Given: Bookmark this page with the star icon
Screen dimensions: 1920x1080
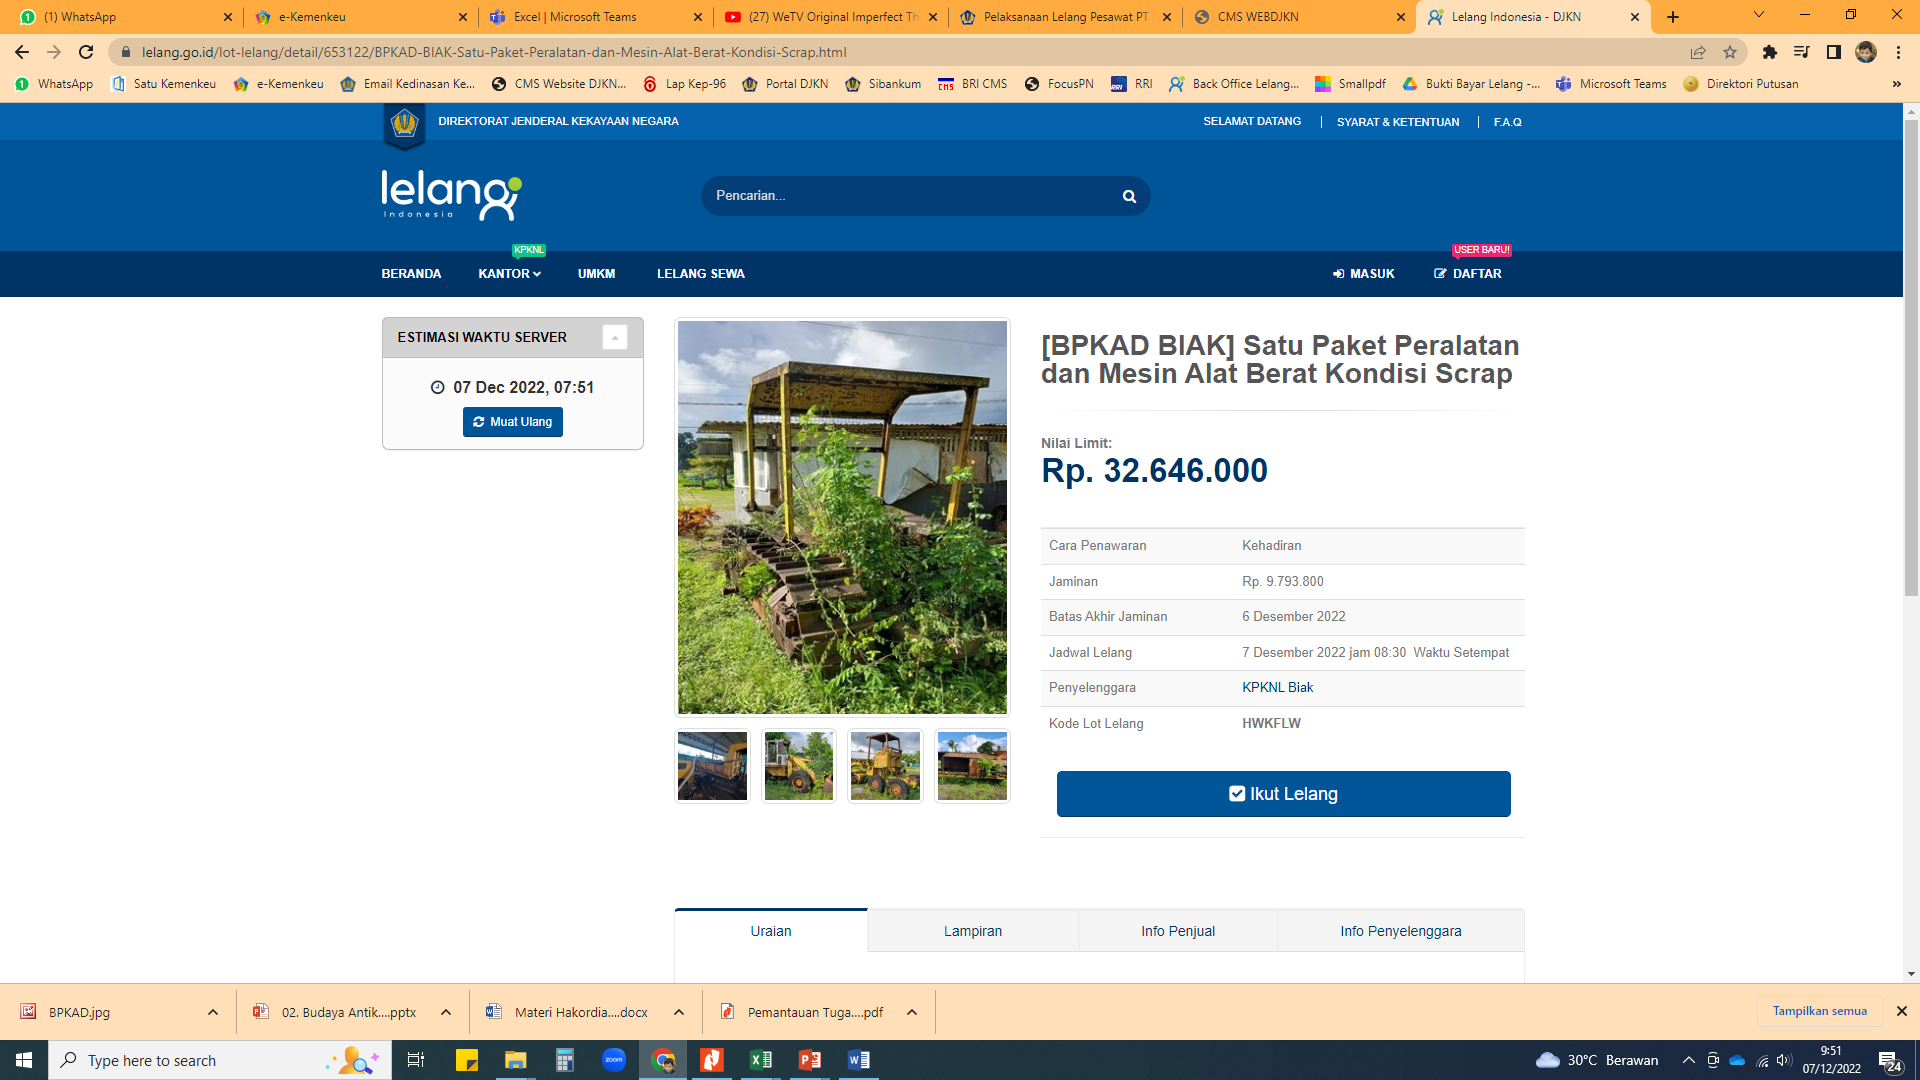Looking at the screenshot, I should [x=1730, y=52].
